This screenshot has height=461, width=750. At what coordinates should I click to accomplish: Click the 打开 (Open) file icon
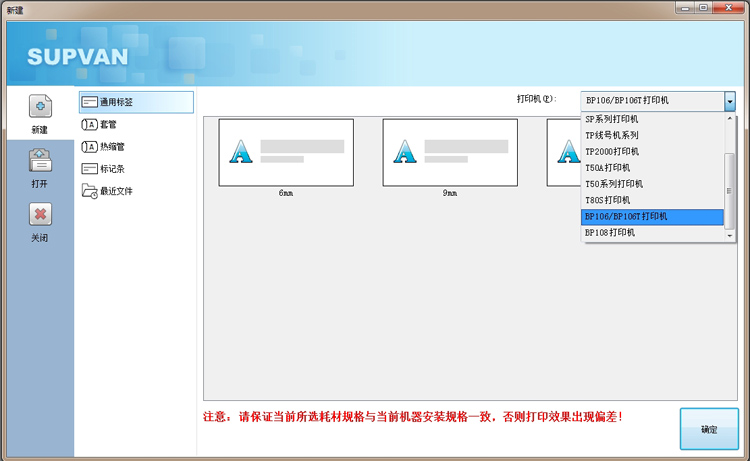click(x=39, y=162)
